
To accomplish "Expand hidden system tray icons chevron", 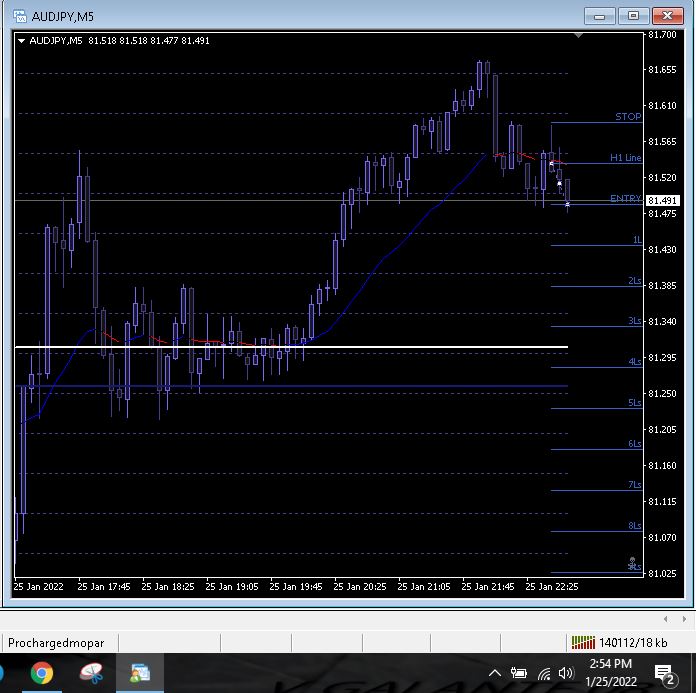I will point(494,673).
